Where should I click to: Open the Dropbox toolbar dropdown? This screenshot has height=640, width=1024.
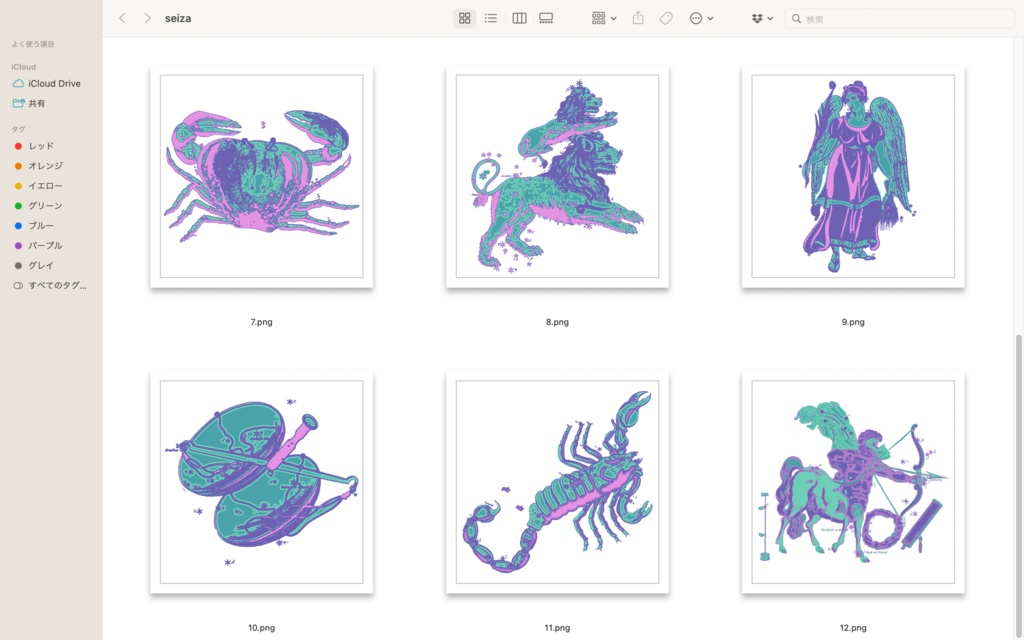[x=762, y=18]
